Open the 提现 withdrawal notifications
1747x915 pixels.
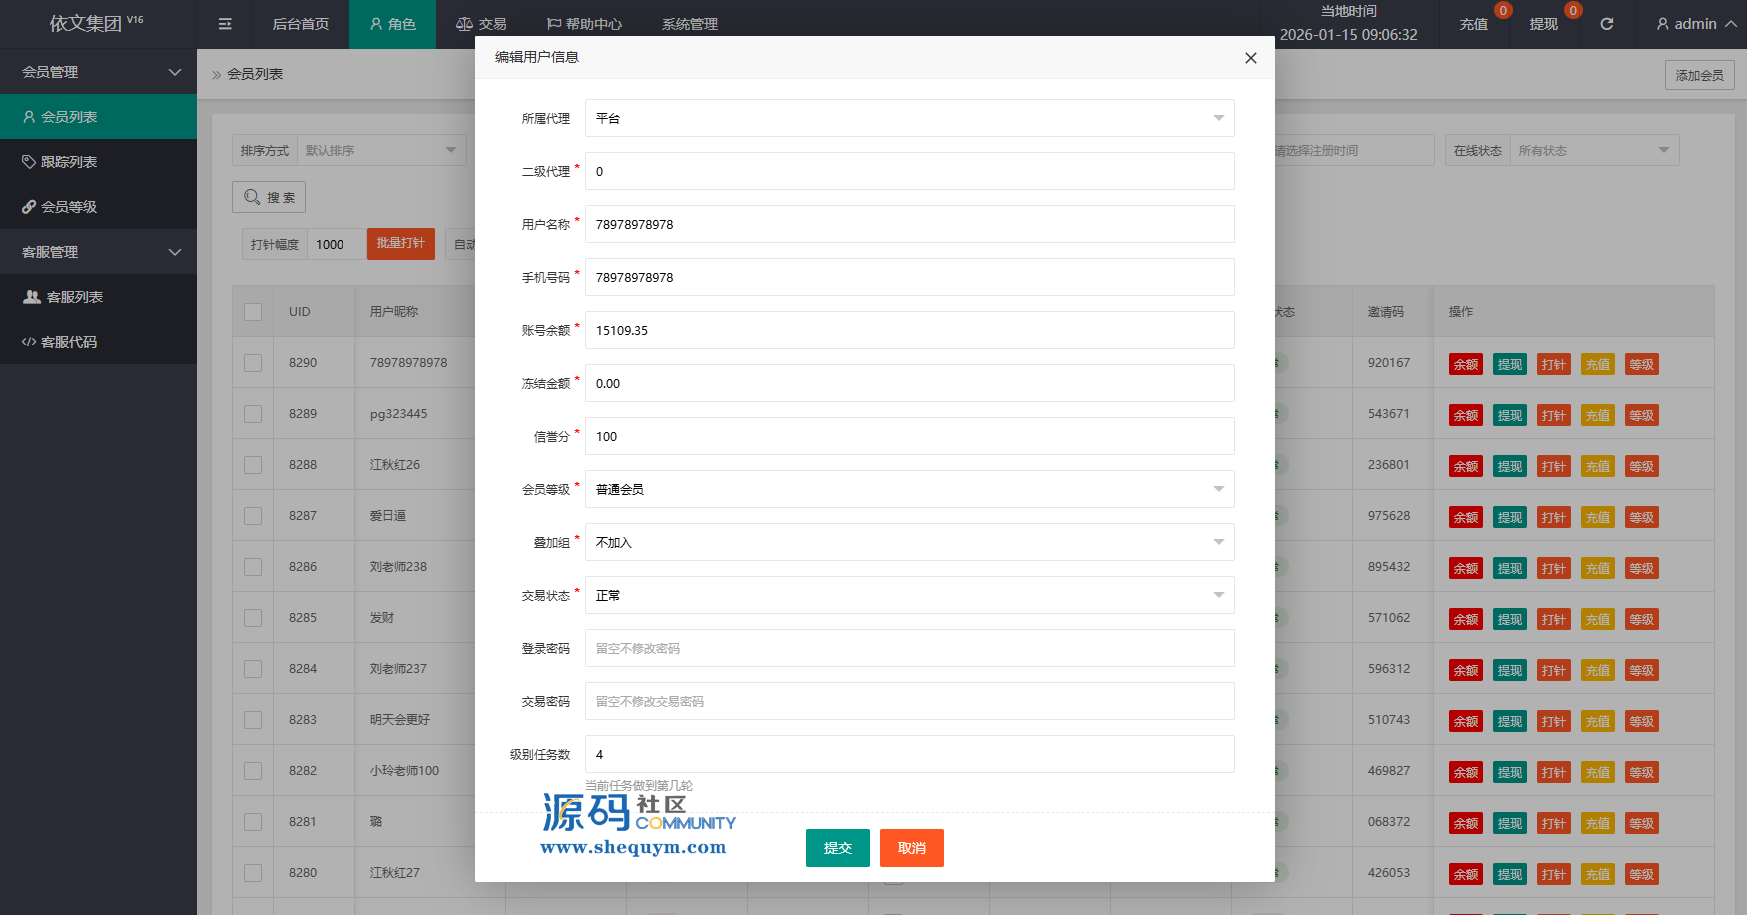coord(1543,24)
